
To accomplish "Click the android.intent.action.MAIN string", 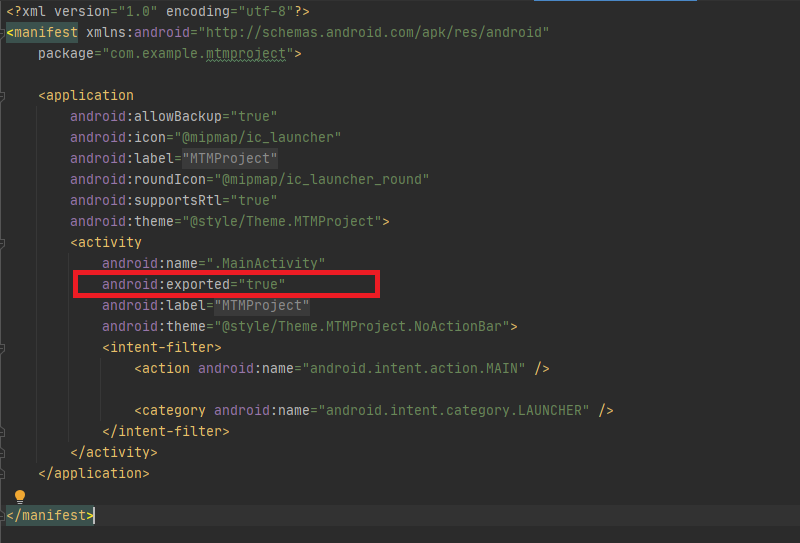I will [414, 368].
